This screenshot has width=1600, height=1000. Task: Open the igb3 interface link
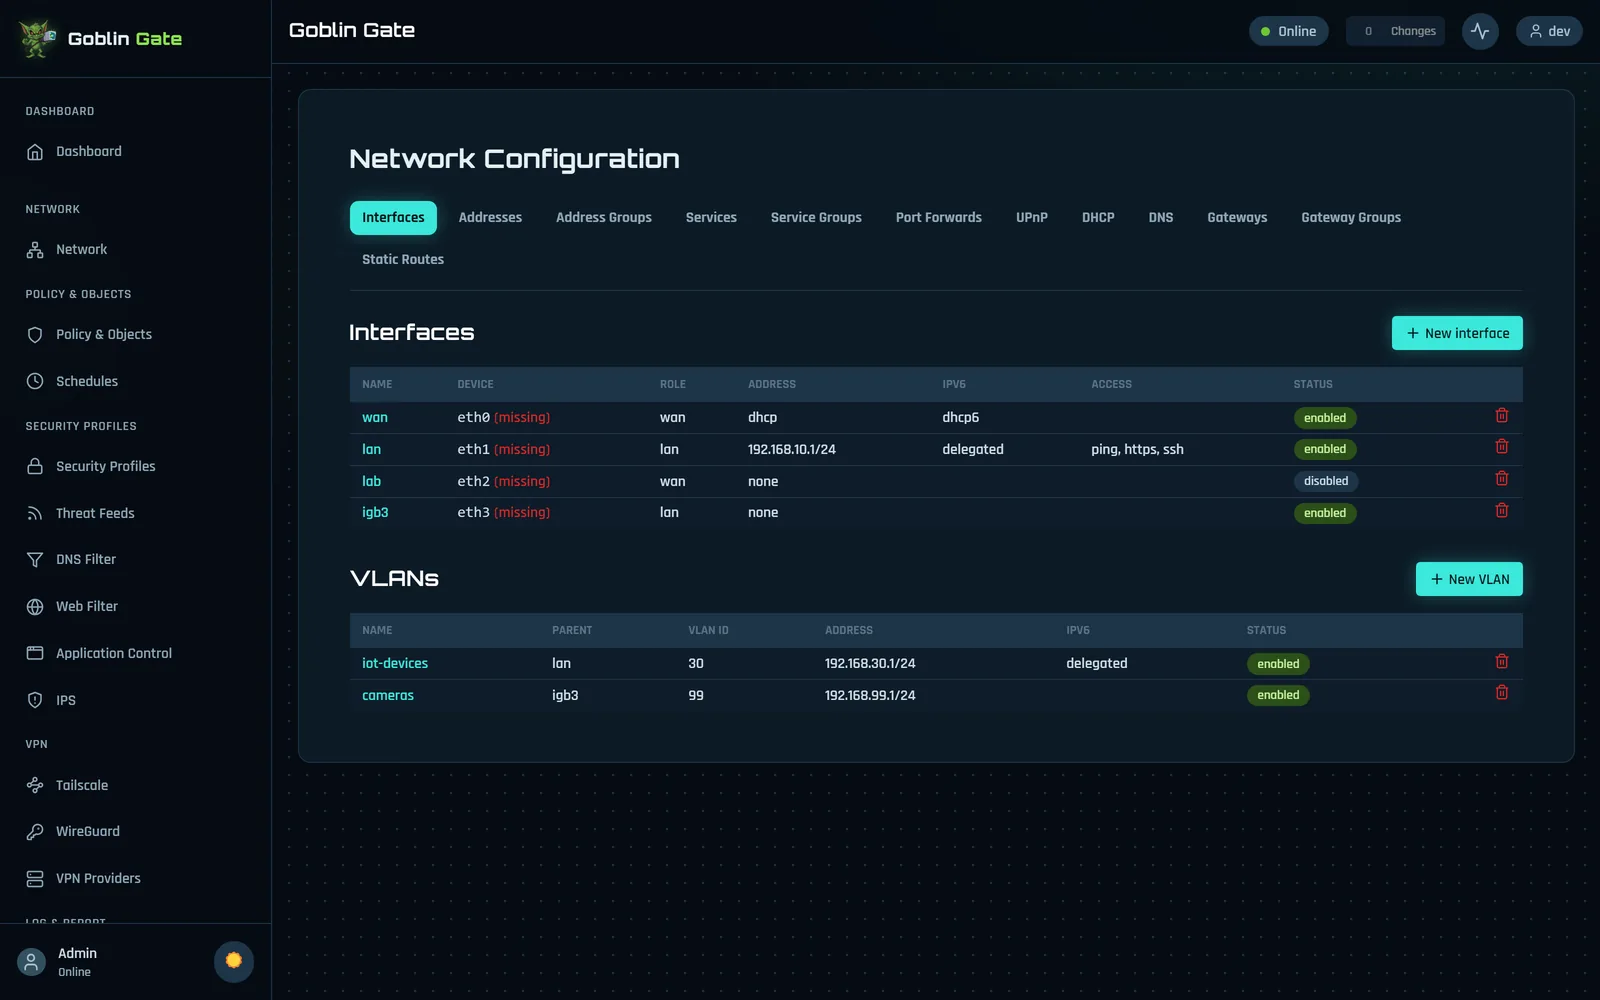coord(375,513)
